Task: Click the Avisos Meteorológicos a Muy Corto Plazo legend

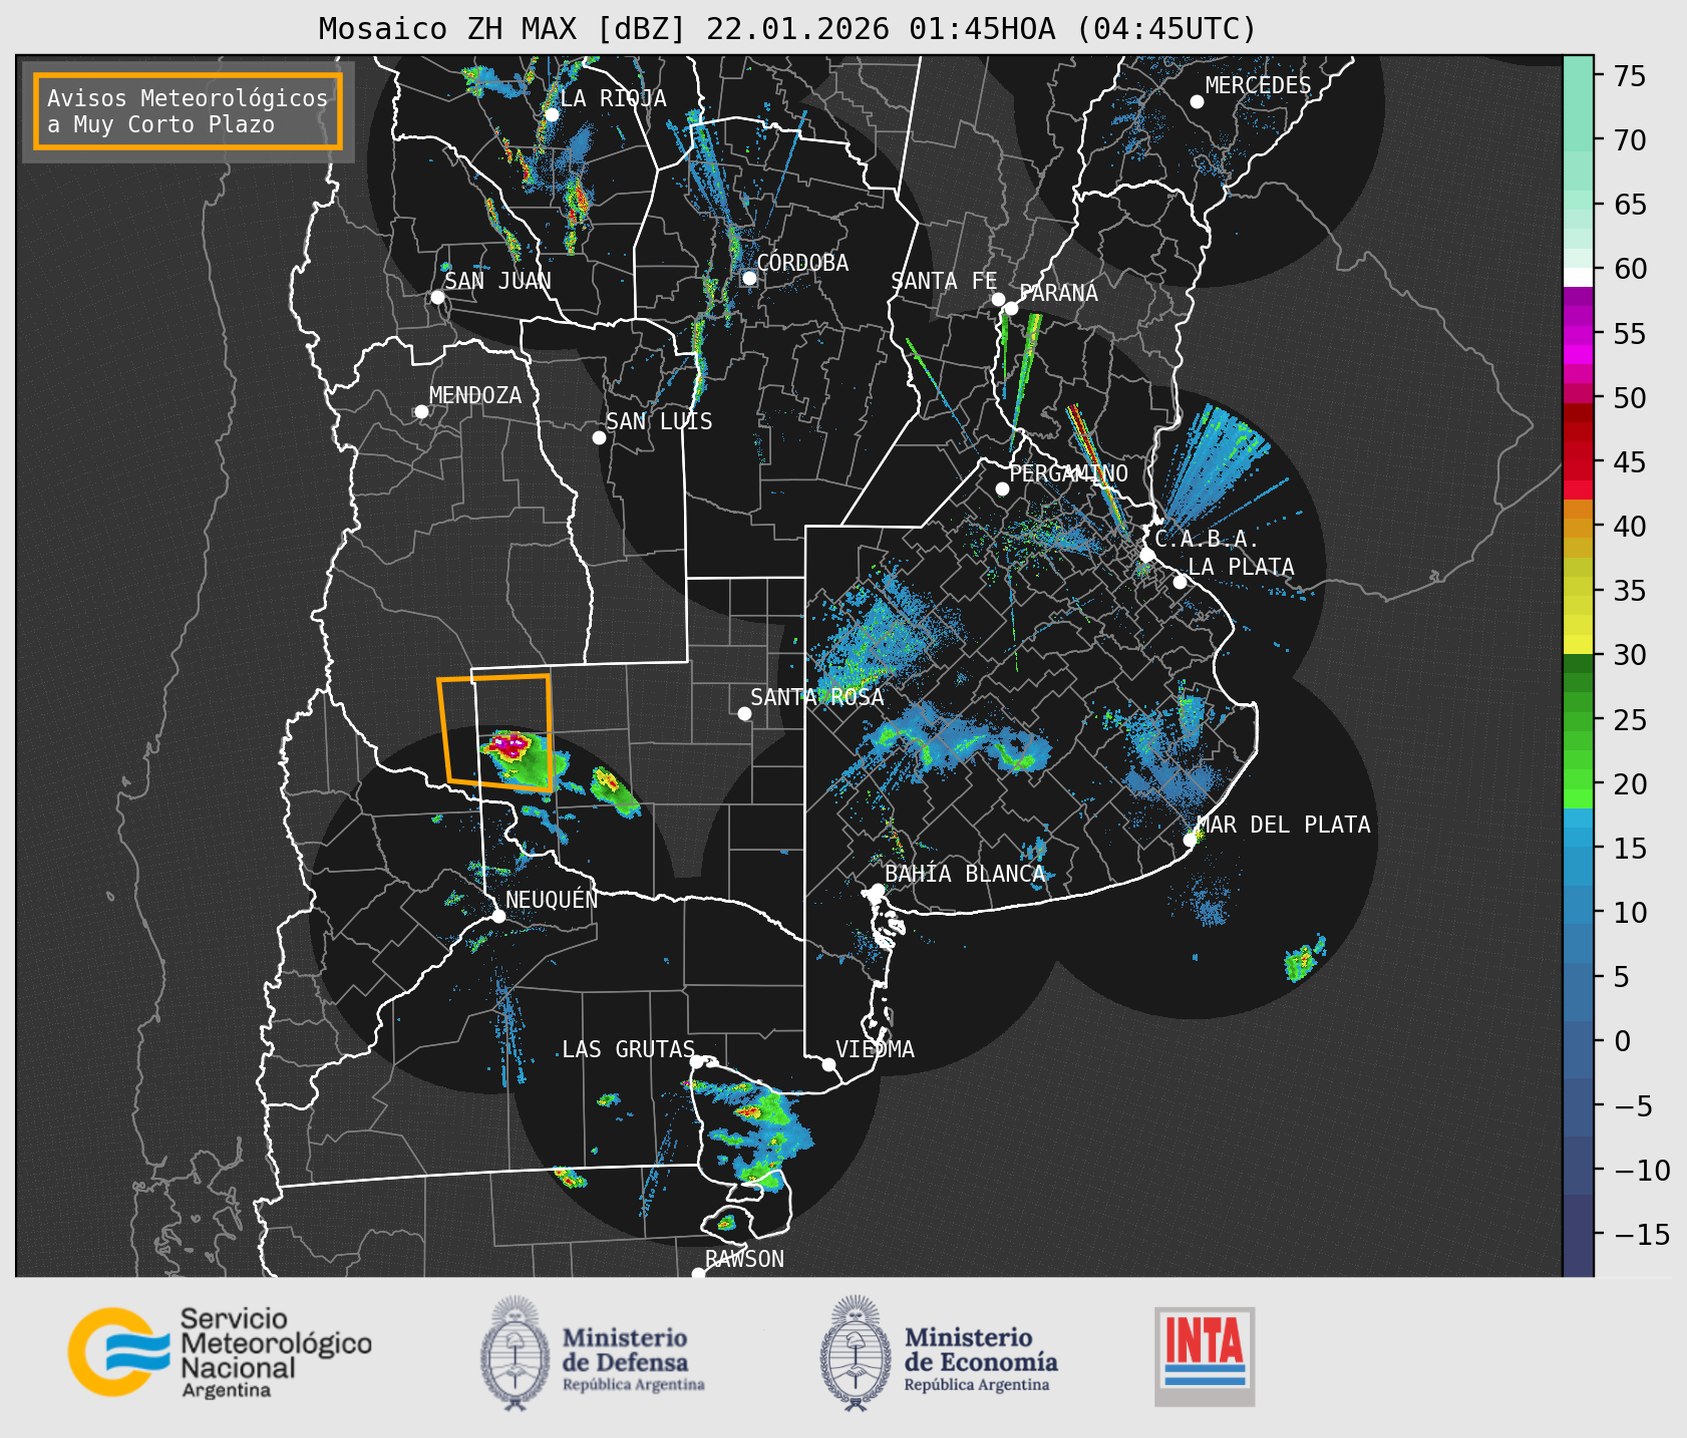Action: point(188,111)
